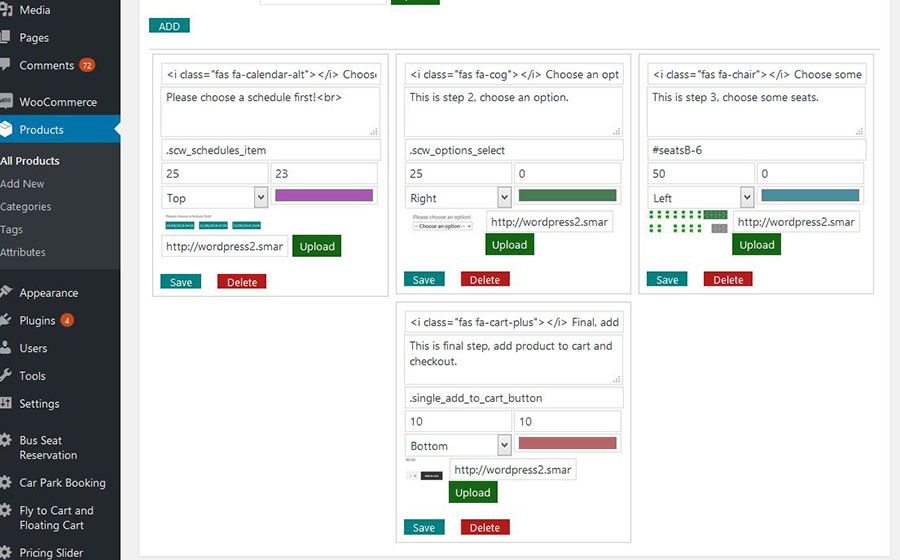
Task: Click the Settings icon in the sidebar
Action: pyautogui.click(x=5, y=403)
